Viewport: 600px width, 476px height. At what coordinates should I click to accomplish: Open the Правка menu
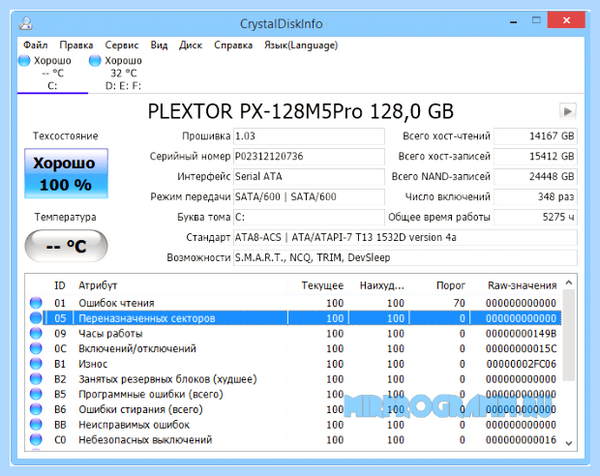click(x=76, y=45)
